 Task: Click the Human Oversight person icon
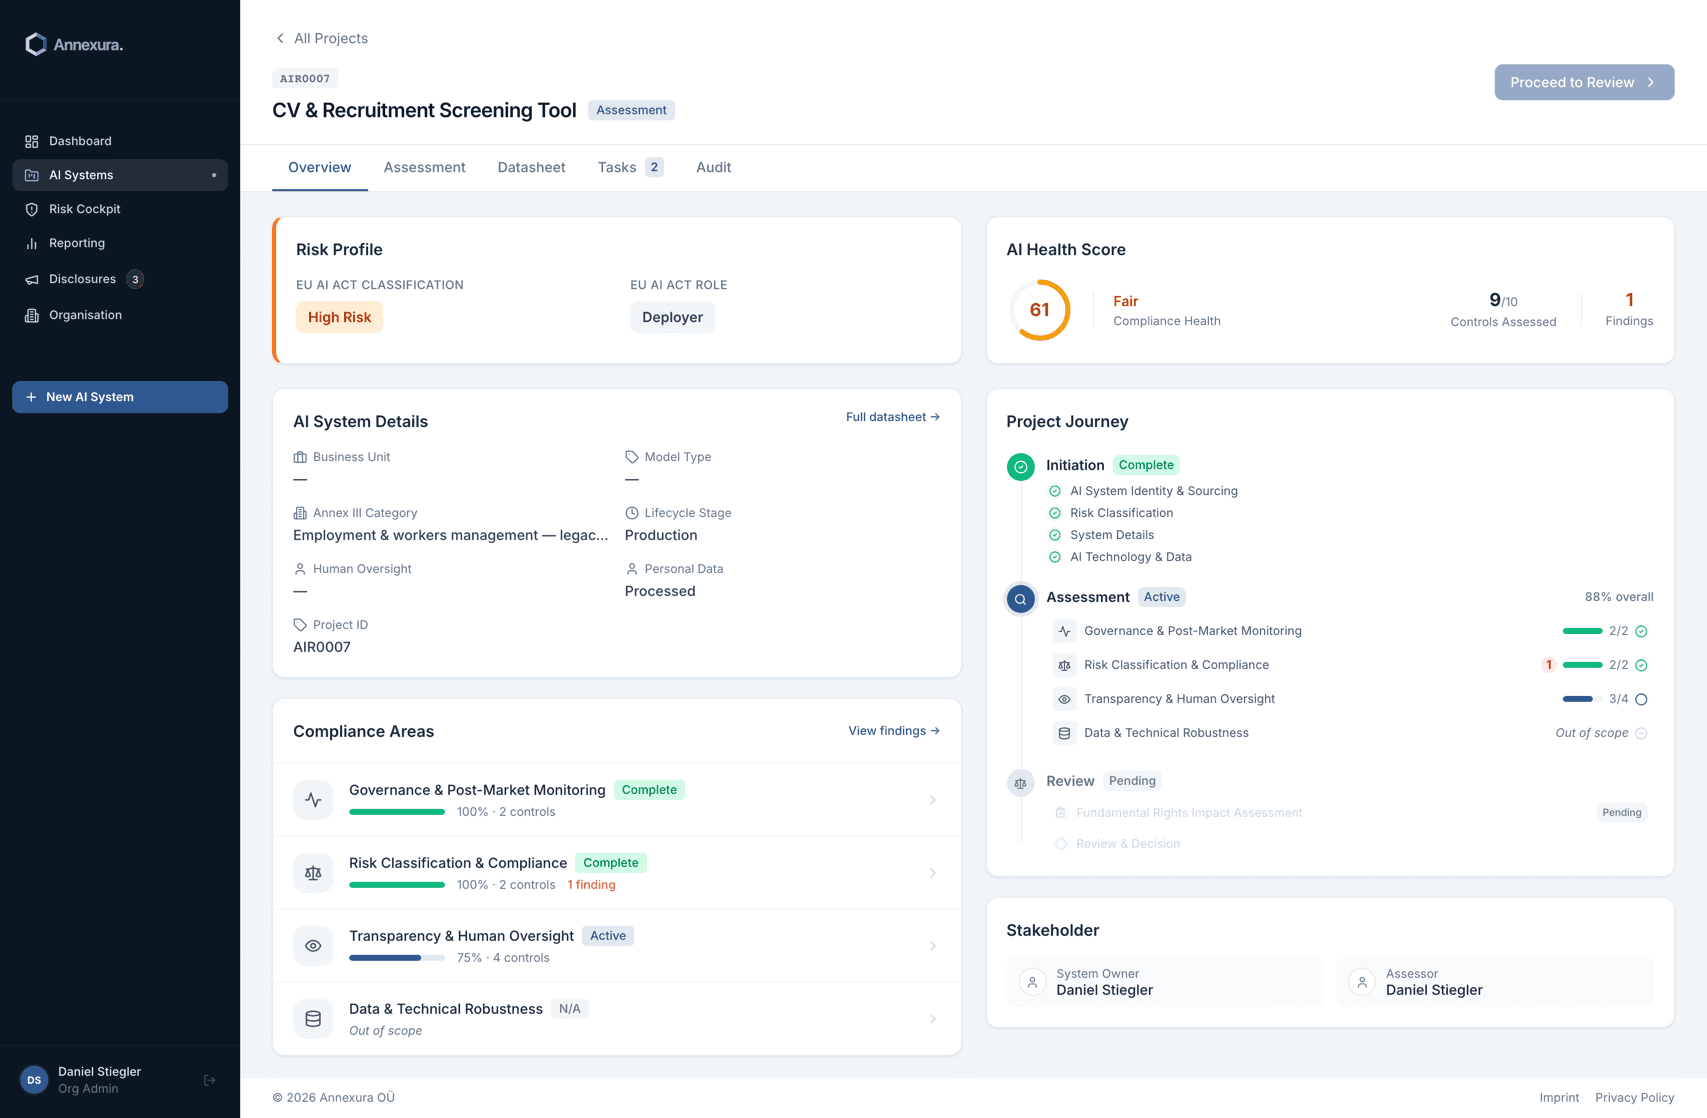300,569
